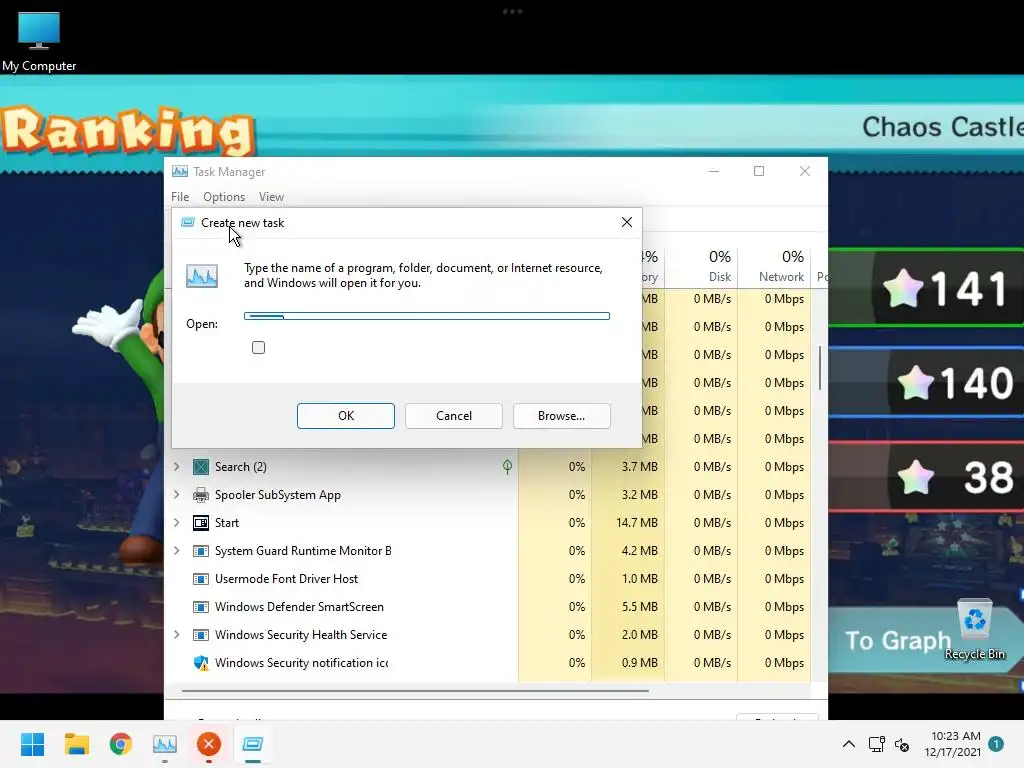This screenshot has width=1024, height=768.
Task: Expand Spooler SubSystem App row
Action: [x=176, y=494]
